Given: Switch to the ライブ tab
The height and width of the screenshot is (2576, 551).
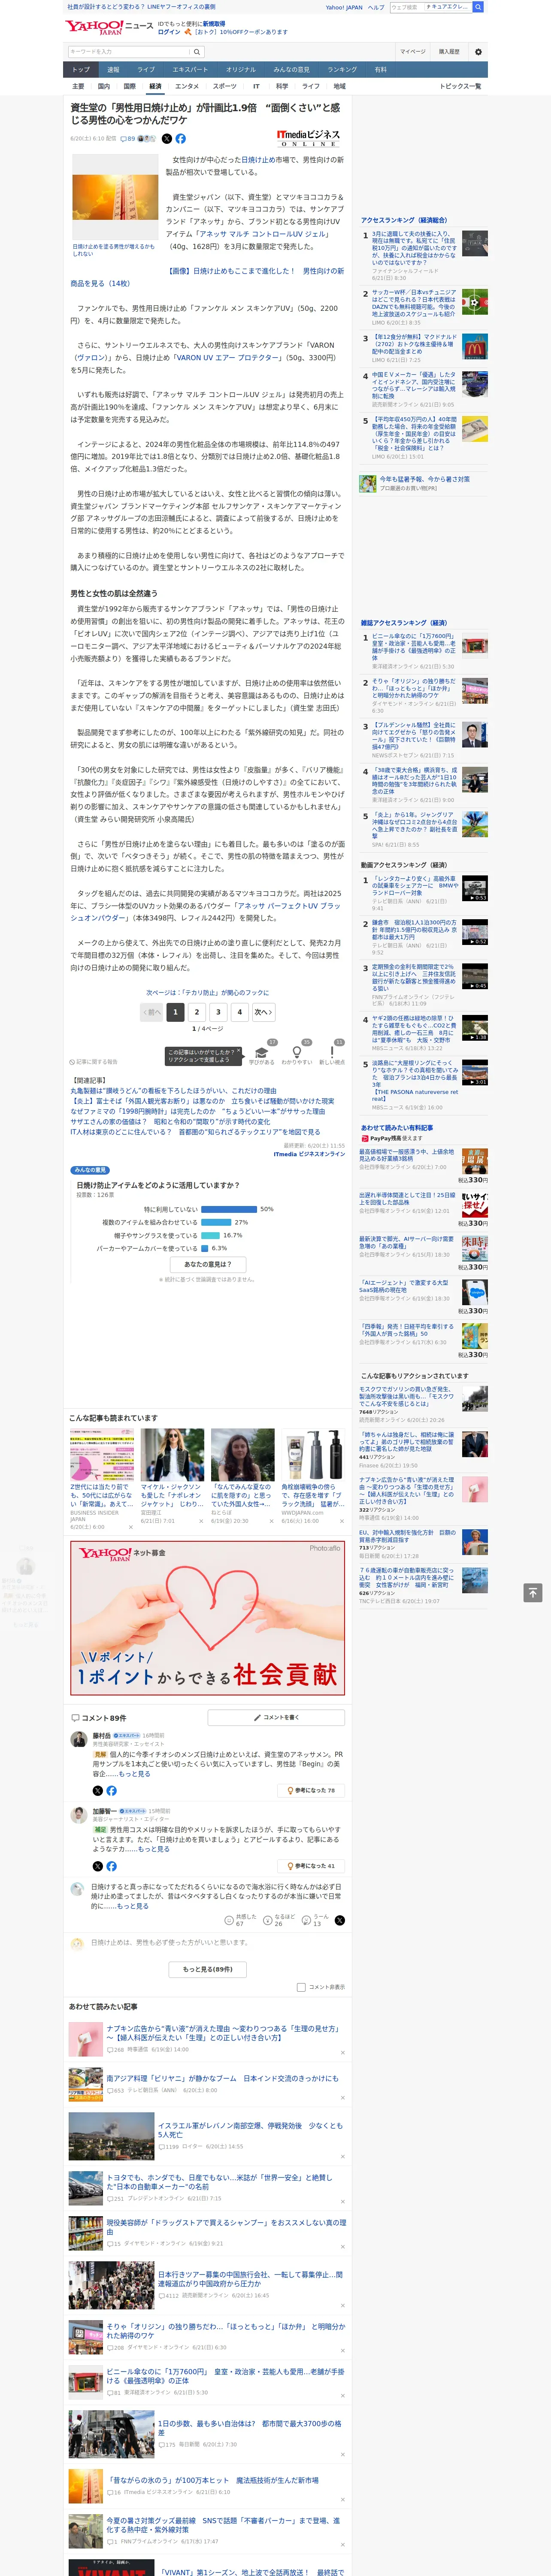Looking at the screenshot, I should pyautogui.click(x=146, y=70).
